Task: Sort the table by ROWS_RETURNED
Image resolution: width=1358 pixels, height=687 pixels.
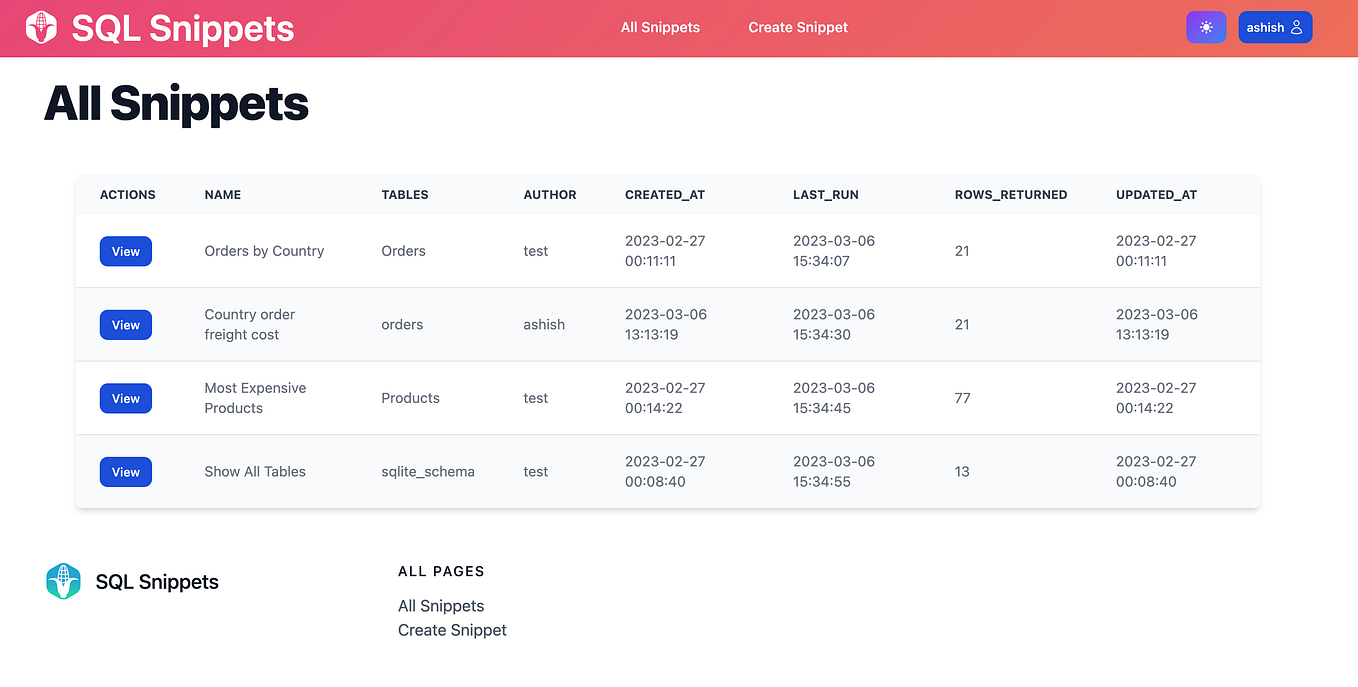Action: coord(1010,194)
